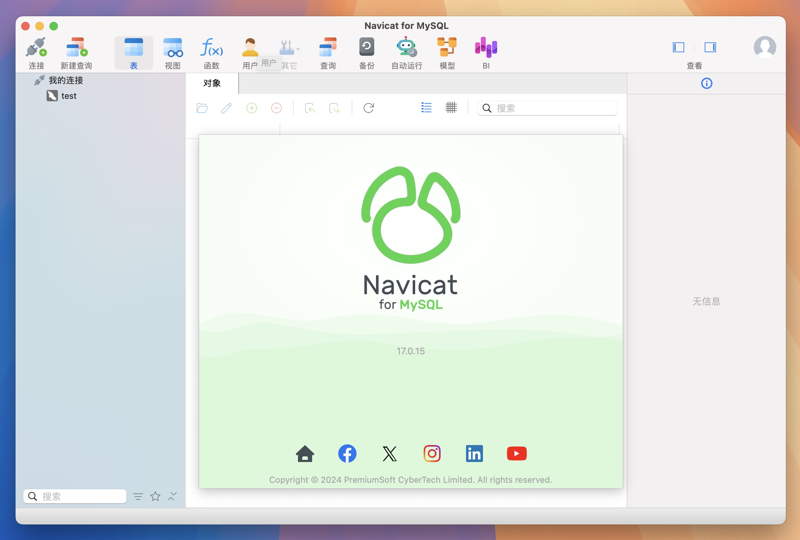
Task: Open the BI toolbar icon
Action: (486, 53)
